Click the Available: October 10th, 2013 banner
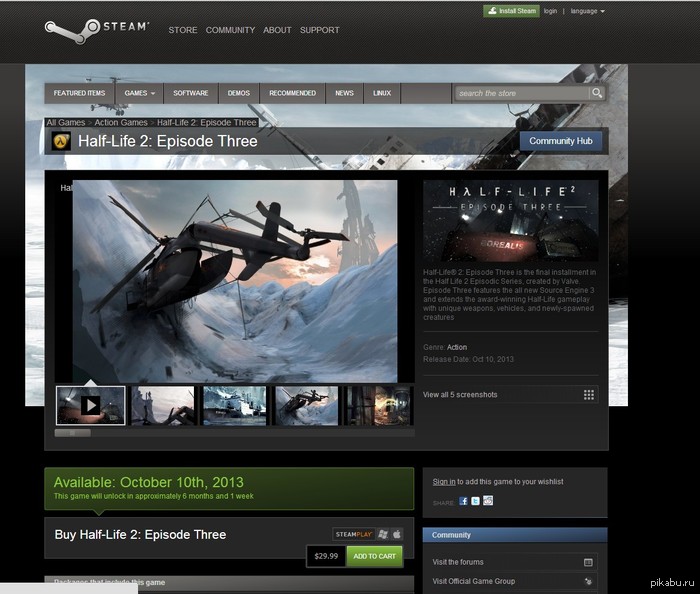 coord(229,488)
